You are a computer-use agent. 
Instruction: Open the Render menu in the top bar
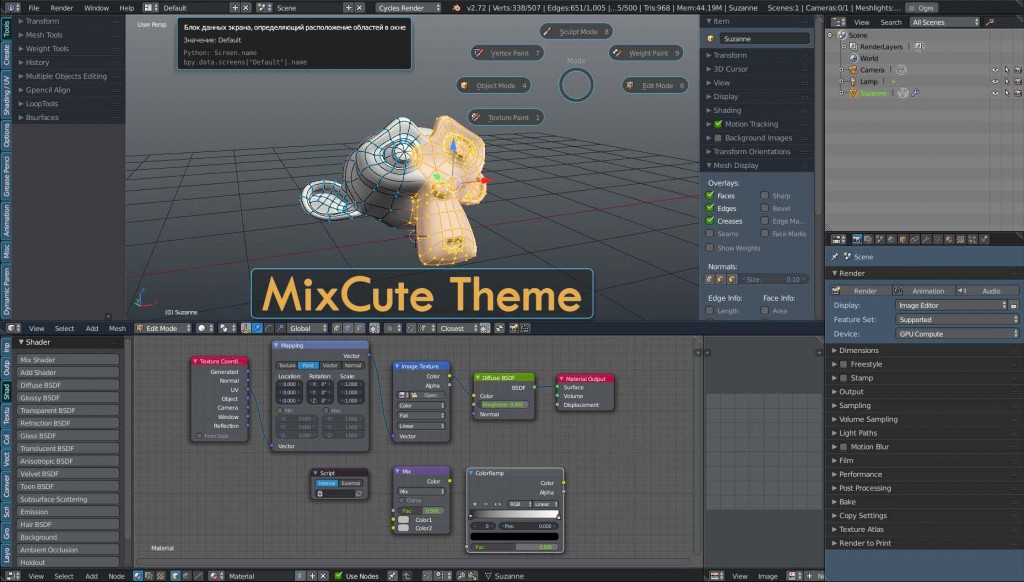pyautogui.click(x=63, y=7)
